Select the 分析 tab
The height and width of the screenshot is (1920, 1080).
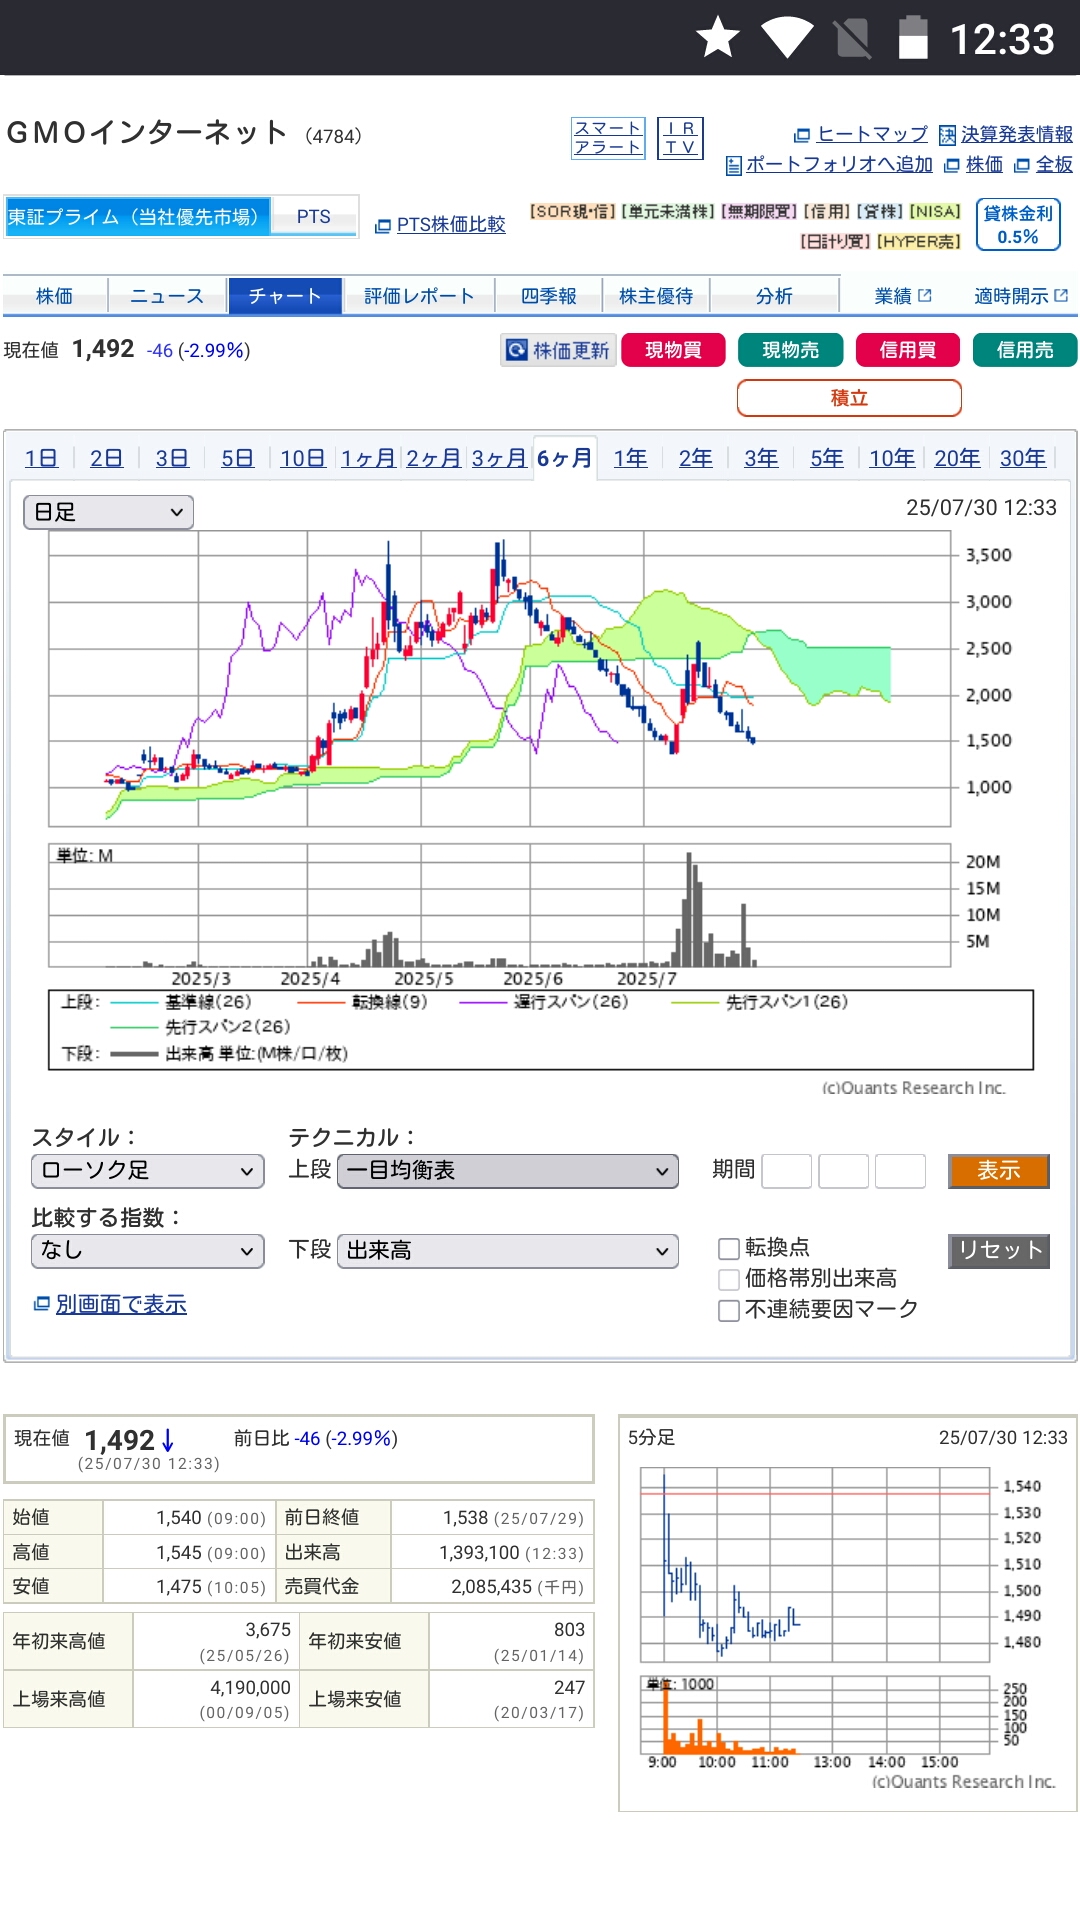(x=774, y=296)
